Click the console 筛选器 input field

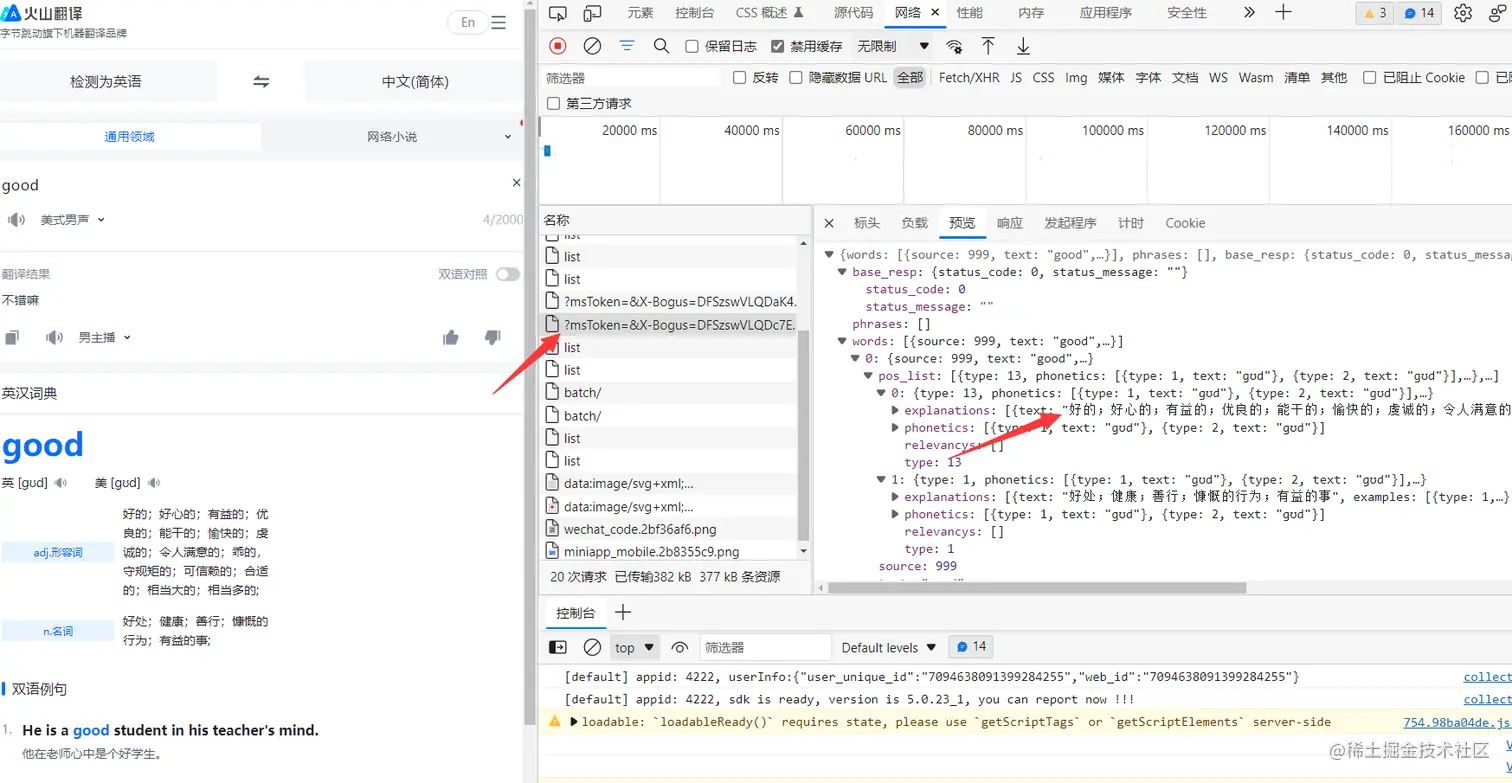[765, 647]
